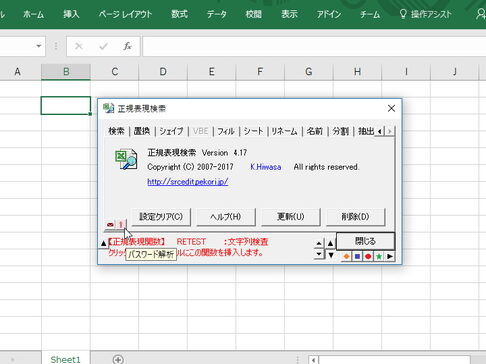Switch to フィル tab in dialog

click(x=226, y=131)
